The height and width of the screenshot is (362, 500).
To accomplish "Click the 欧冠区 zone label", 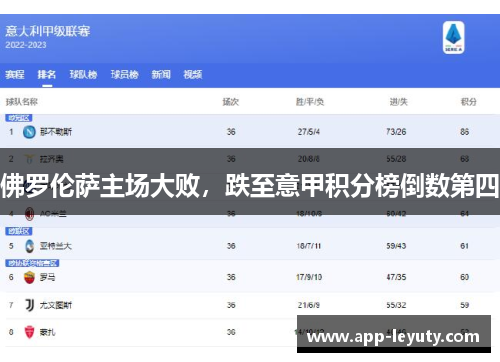I will (19, 118).
